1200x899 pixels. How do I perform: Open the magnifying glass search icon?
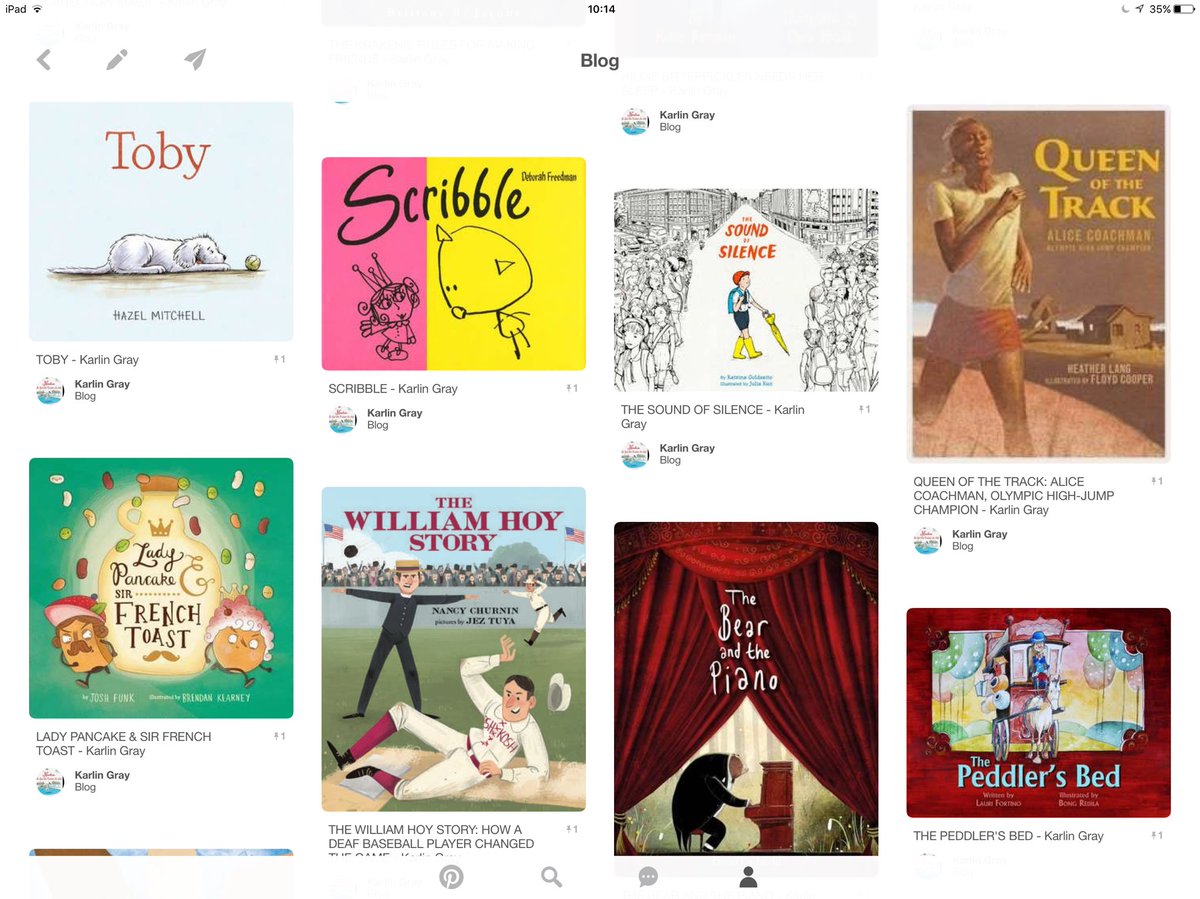tap(551, 877)
